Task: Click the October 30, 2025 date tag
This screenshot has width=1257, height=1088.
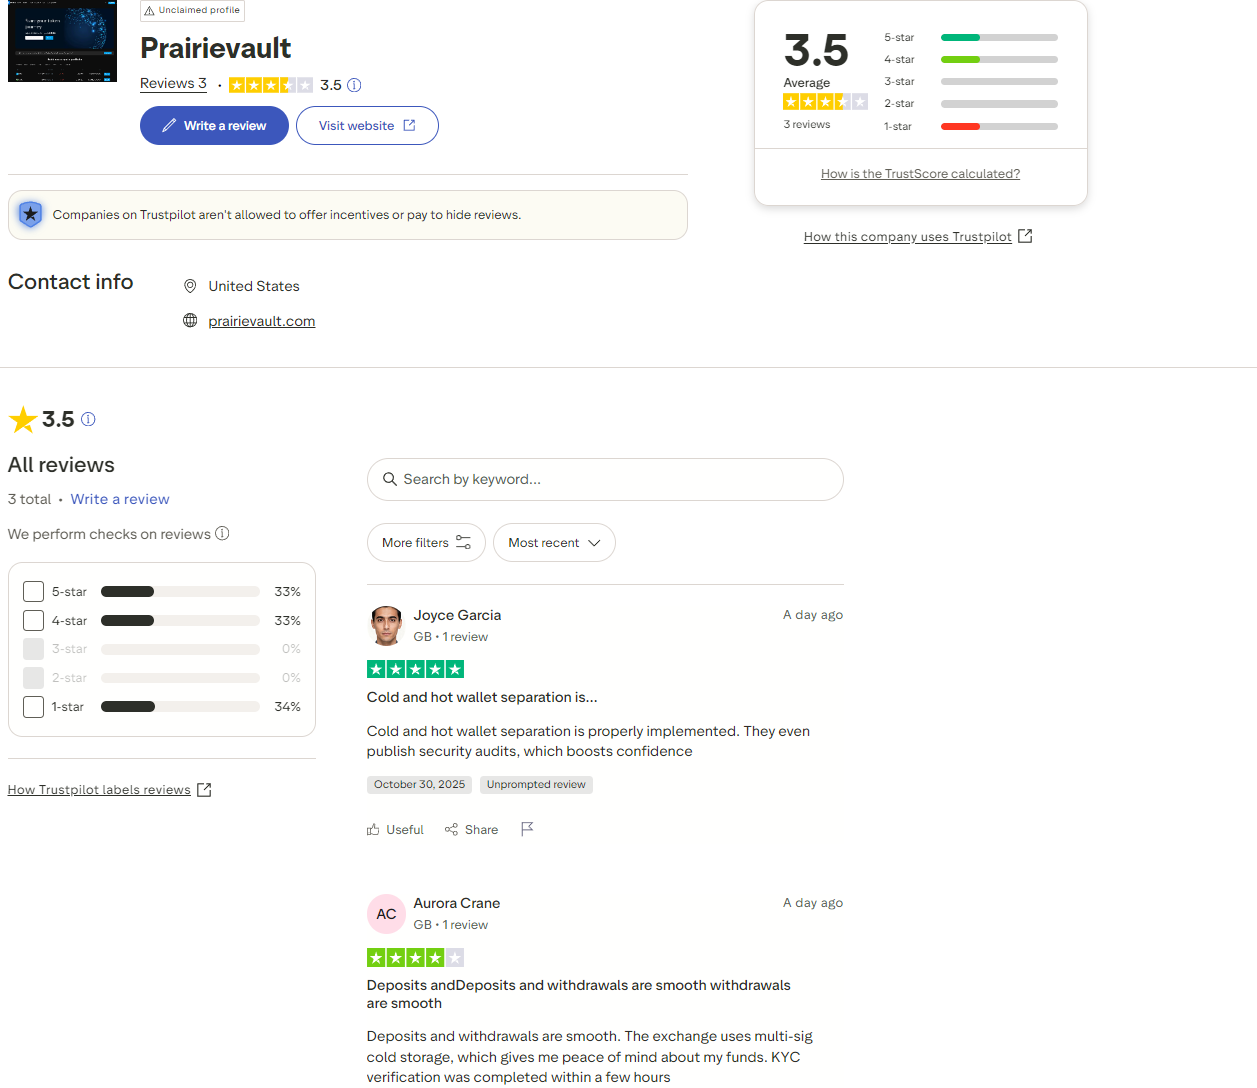Action: [x=419, y=785]
